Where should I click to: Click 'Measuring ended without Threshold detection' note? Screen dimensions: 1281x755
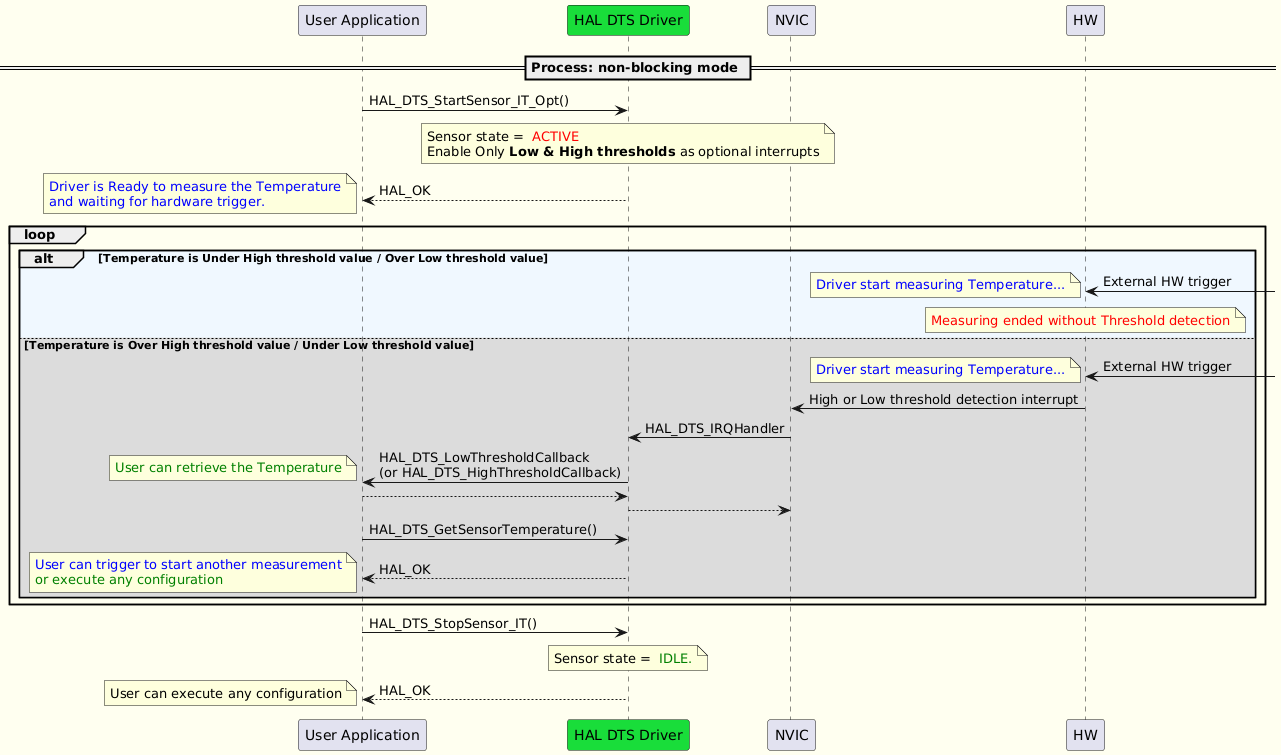[x=1085, y=320]
